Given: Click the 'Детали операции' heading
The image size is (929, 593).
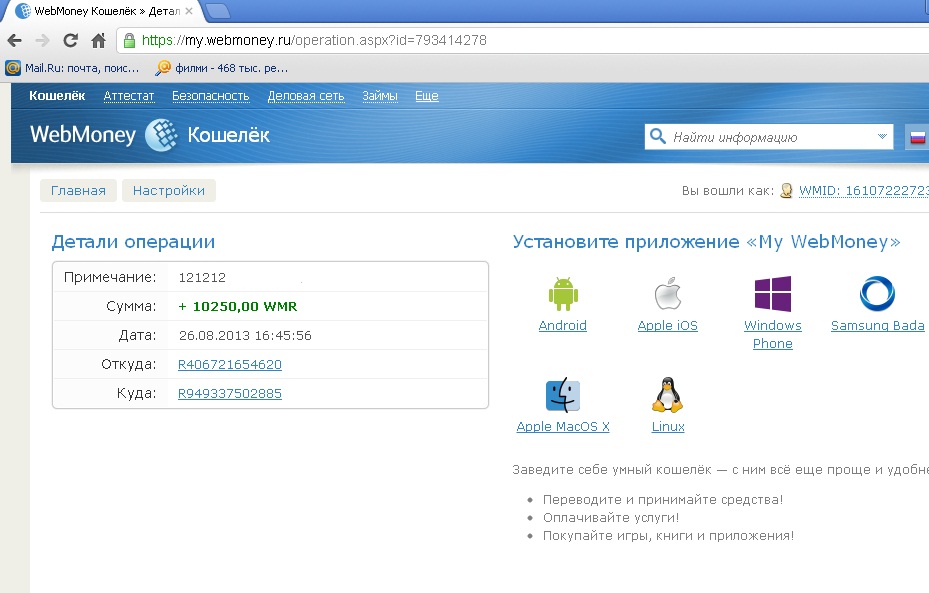Looking at the screenshot, I should click(x=133, y=242).
